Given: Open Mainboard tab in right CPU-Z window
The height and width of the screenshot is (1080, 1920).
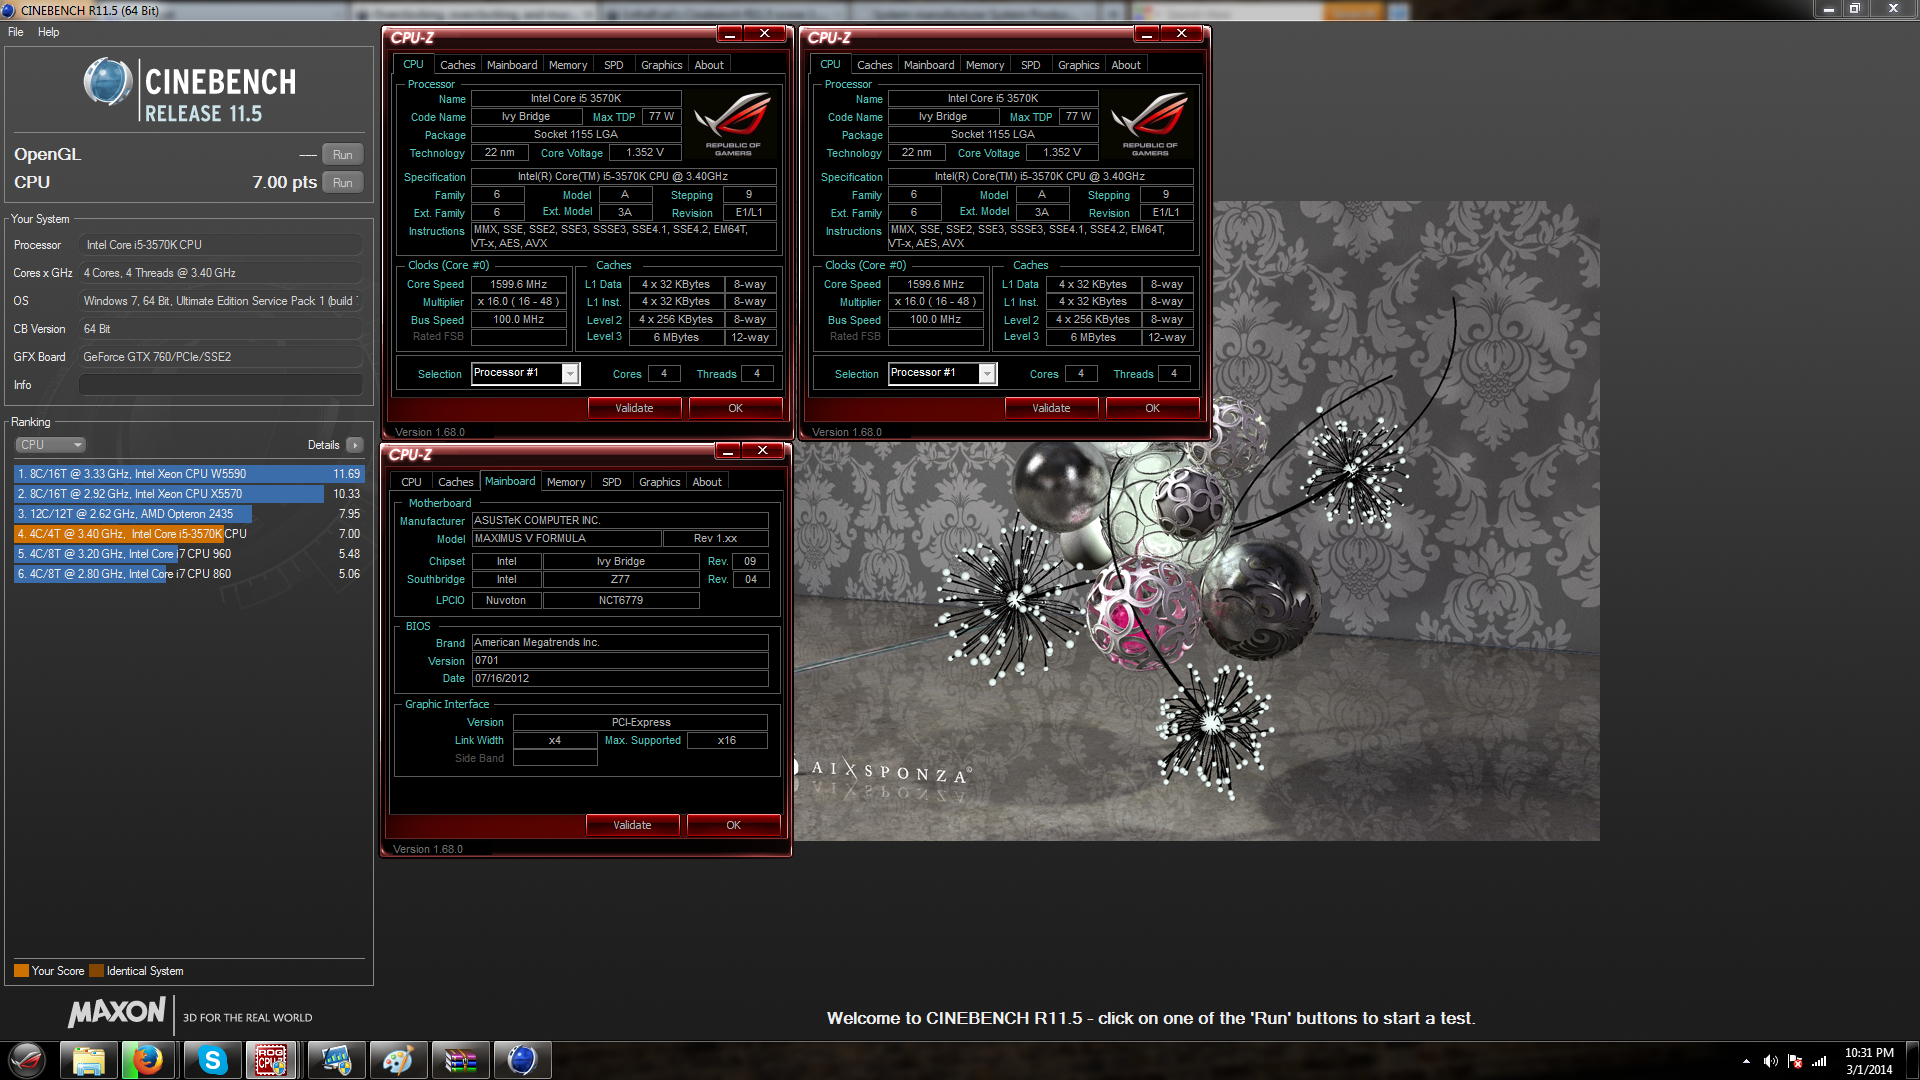Looking at the screenshot, I should pyautogui.click(x=929, y=65).
